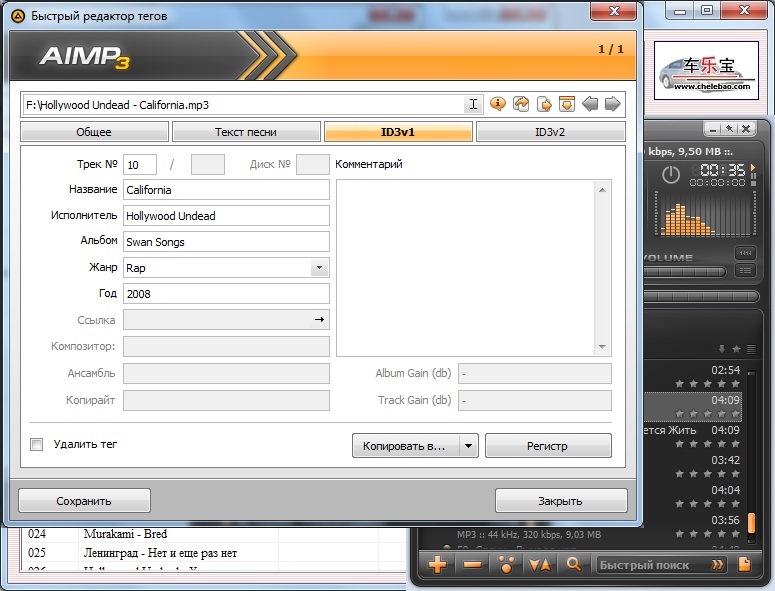Click the Альбом field with Swan Songs
Viewport: 775px width, 591px height.
pyautogui.click(x=226, y=242)
